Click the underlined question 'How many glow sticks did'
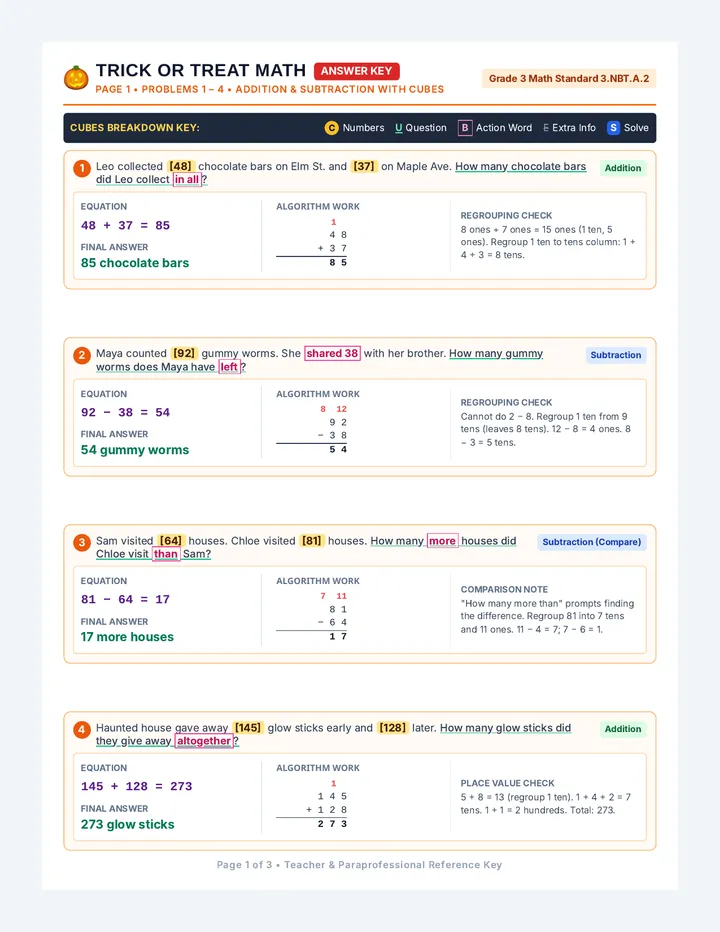This screenshot has width=720, height=932. point(505,728)
